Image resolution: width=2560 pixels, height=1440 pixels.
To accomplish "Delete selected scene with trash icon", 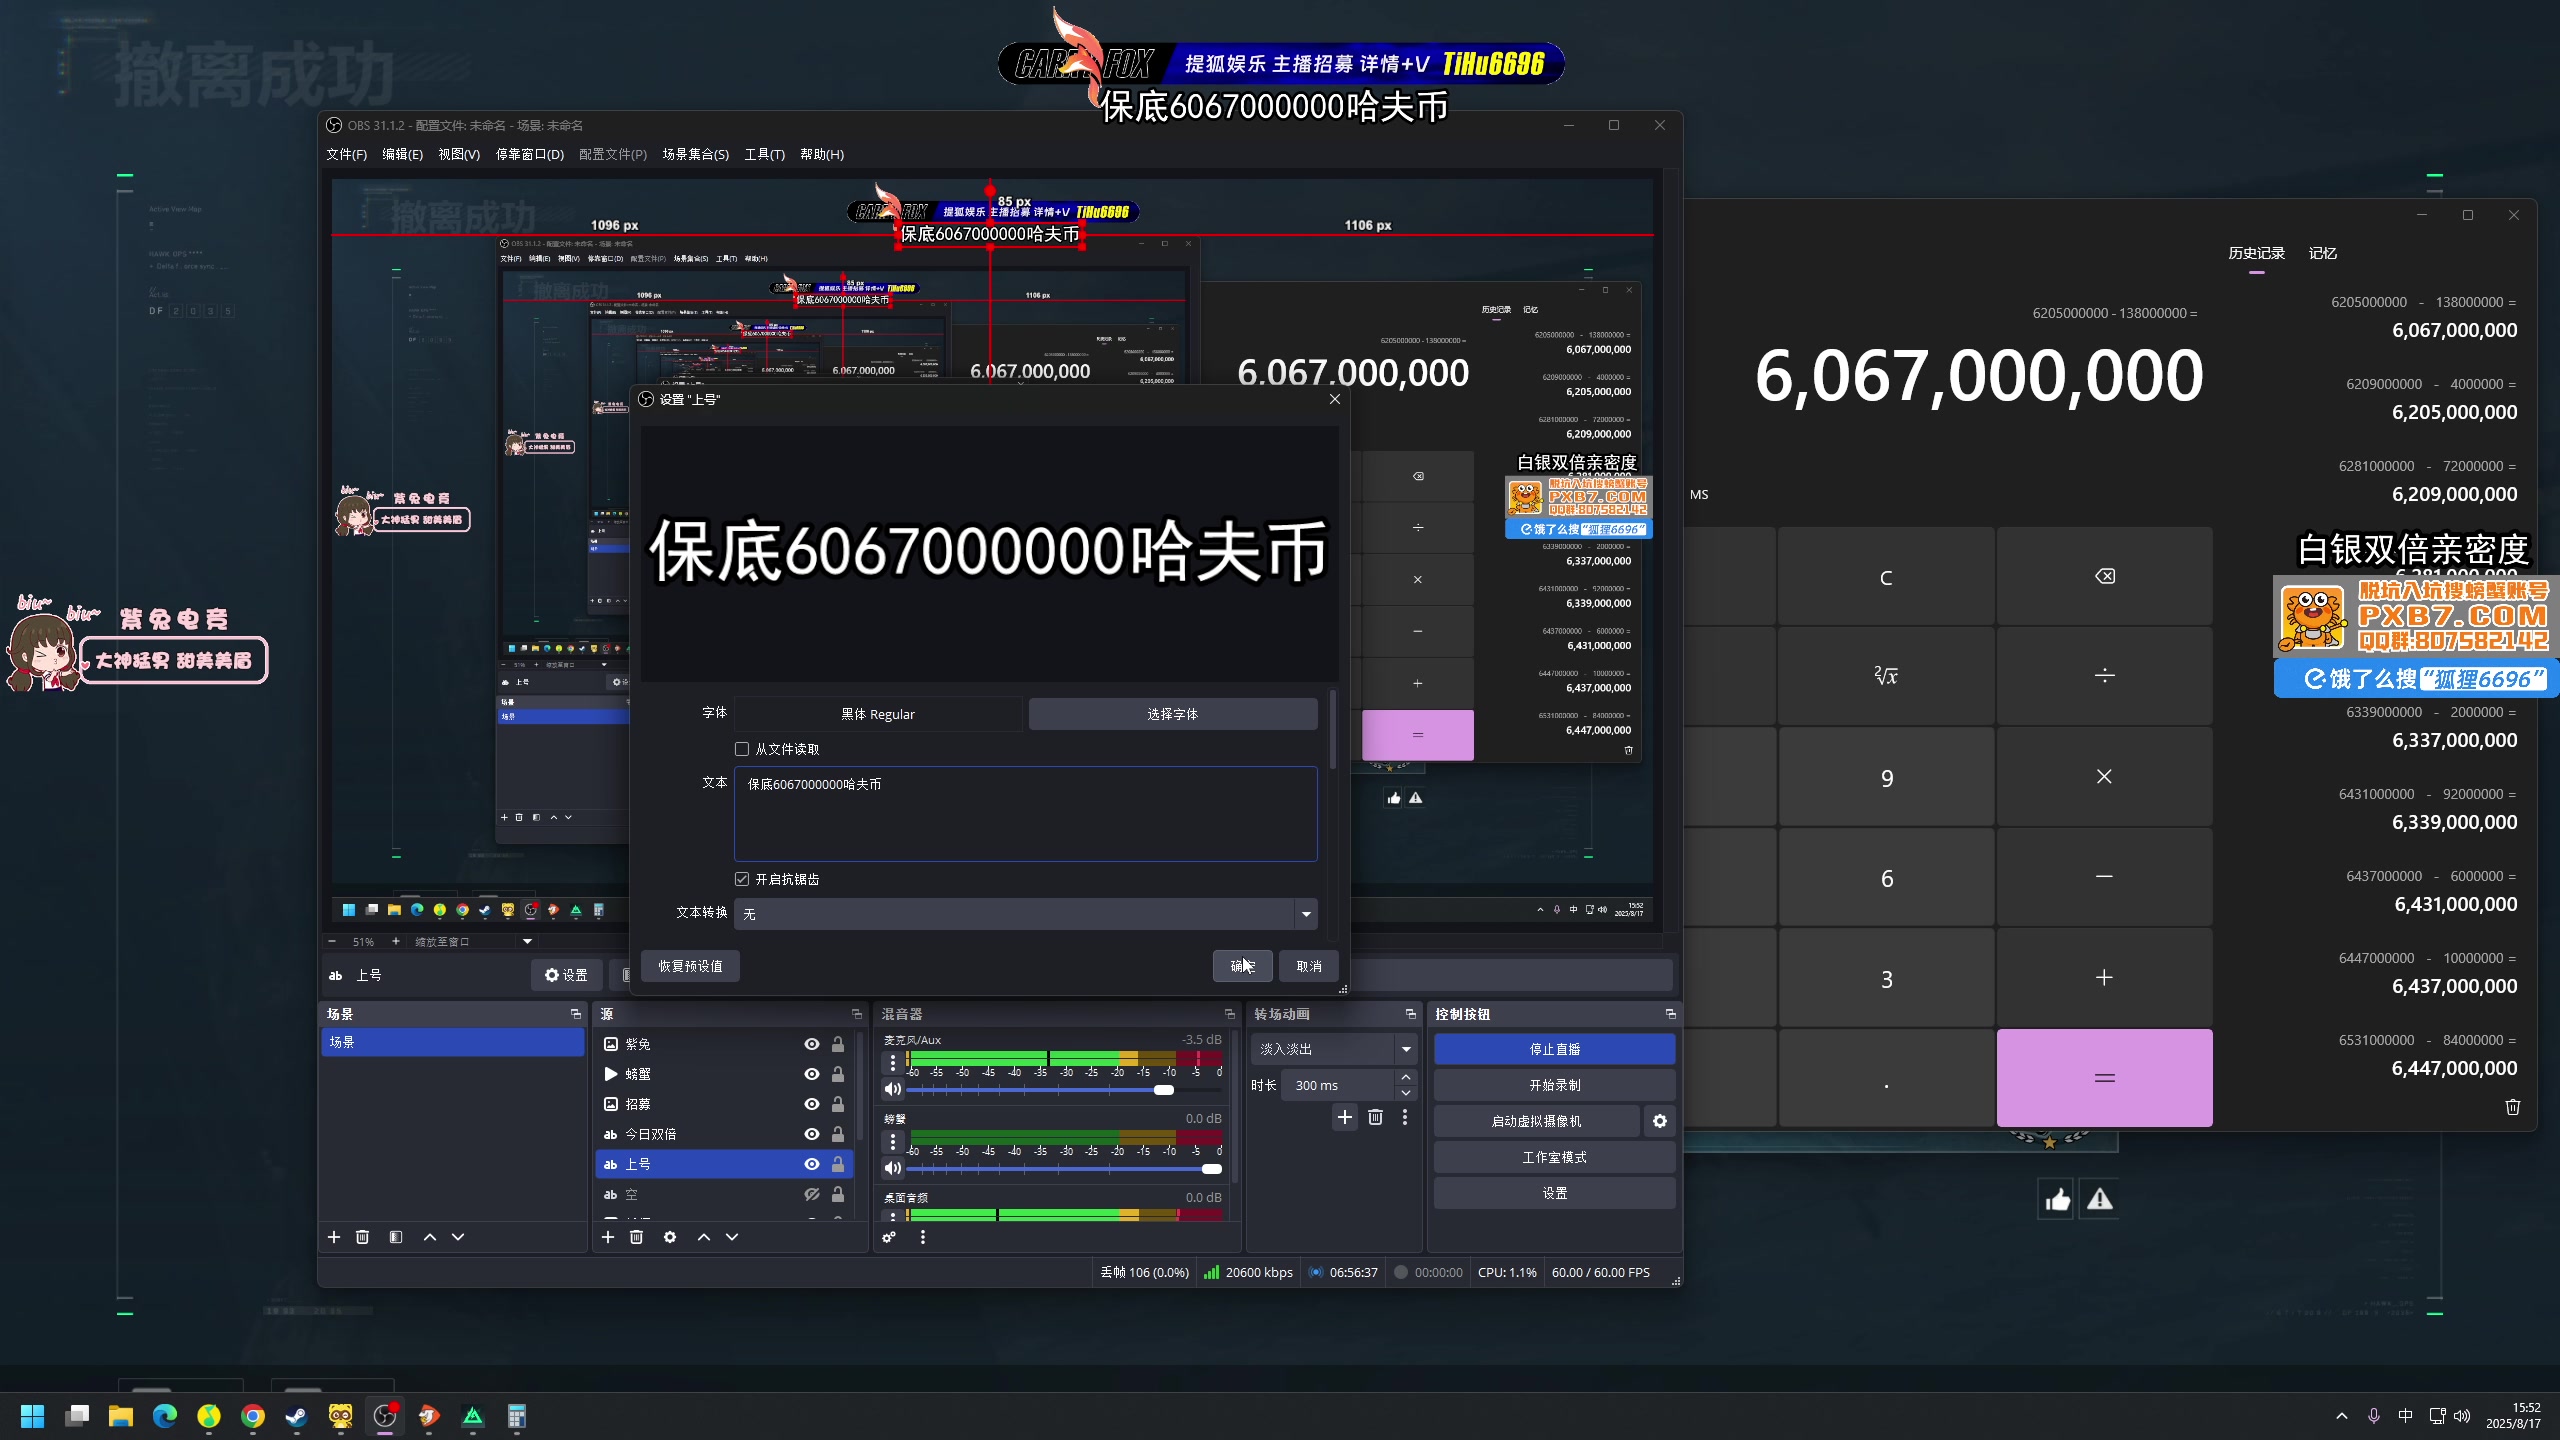I will pos(362,1237).
